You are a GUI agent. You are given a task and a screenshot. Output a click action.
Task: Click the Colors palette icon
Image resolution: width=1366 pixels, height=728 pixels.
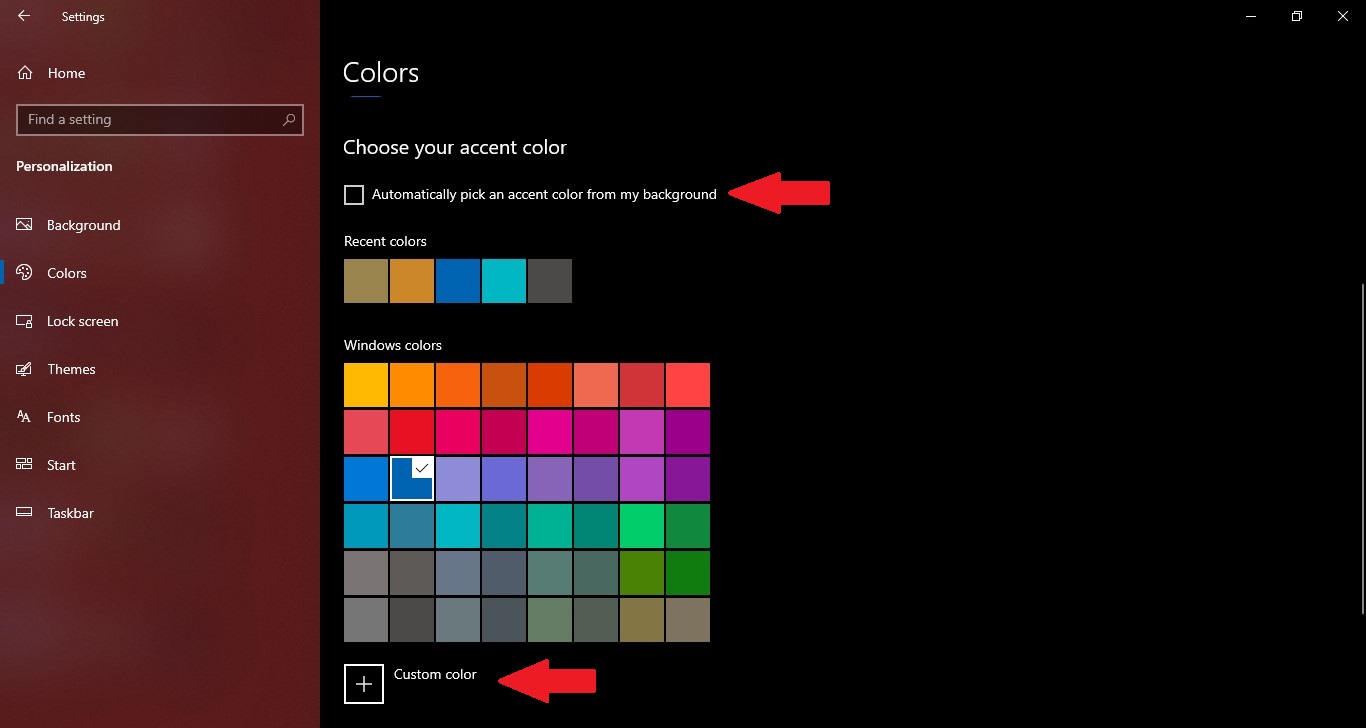click(25, 273)
